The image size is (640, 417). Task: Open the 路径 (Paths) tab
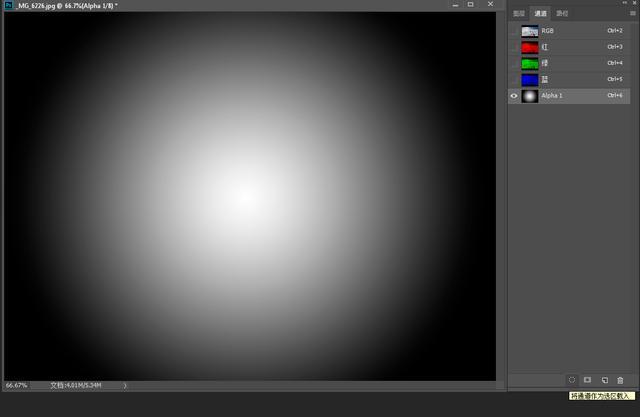[x=562, y=13]
